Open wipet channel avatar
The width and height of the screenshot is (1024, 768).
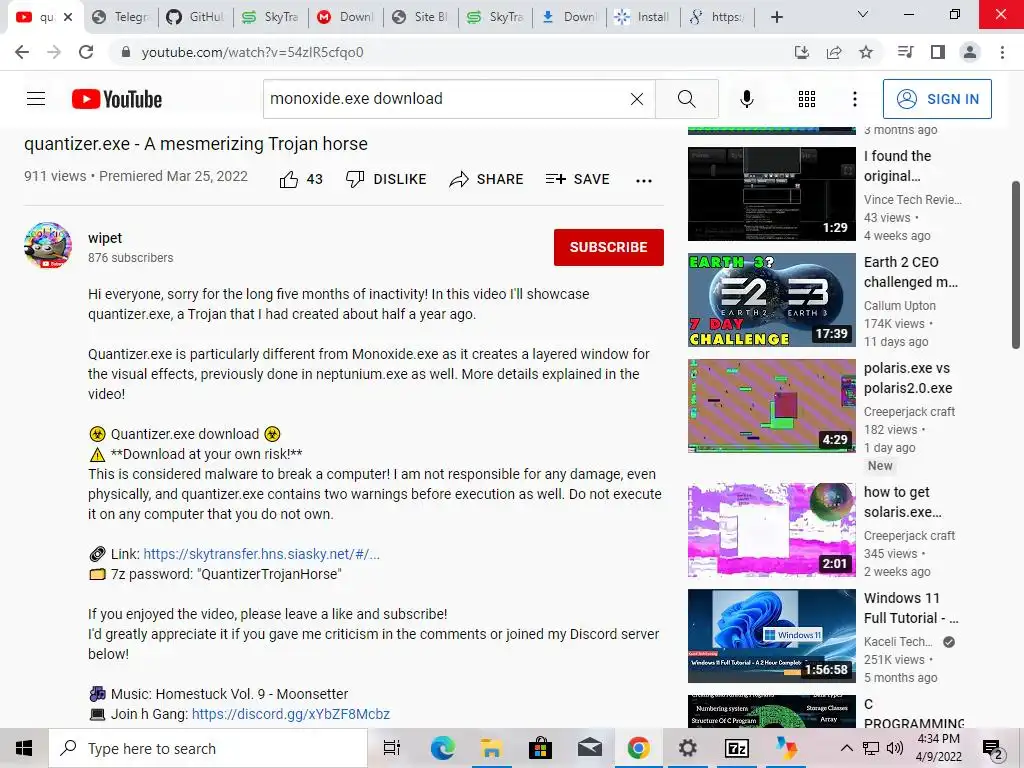click(x=48, y=246)
